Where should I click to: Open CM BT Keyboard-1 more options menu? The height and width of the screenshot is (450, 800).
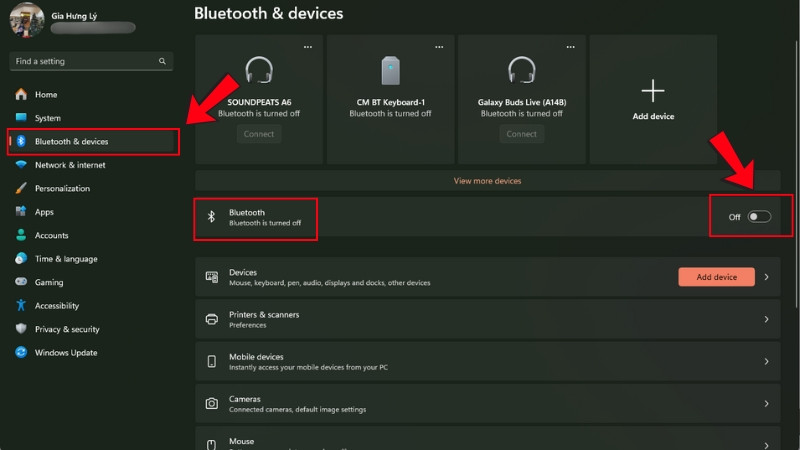[439, 47]
